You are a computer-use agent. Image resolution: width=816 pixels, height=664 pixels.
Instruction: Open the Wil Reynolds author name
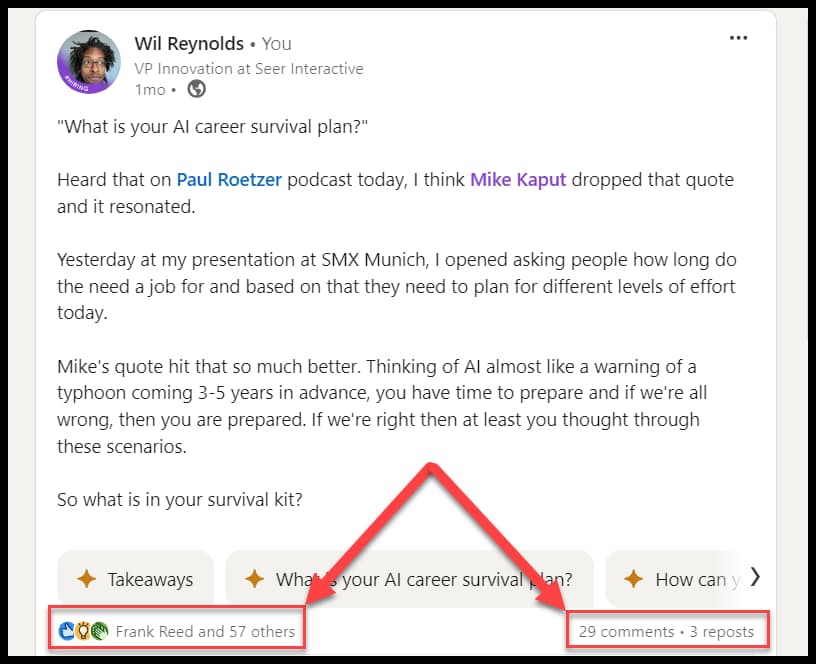click(x=189, y=44)
